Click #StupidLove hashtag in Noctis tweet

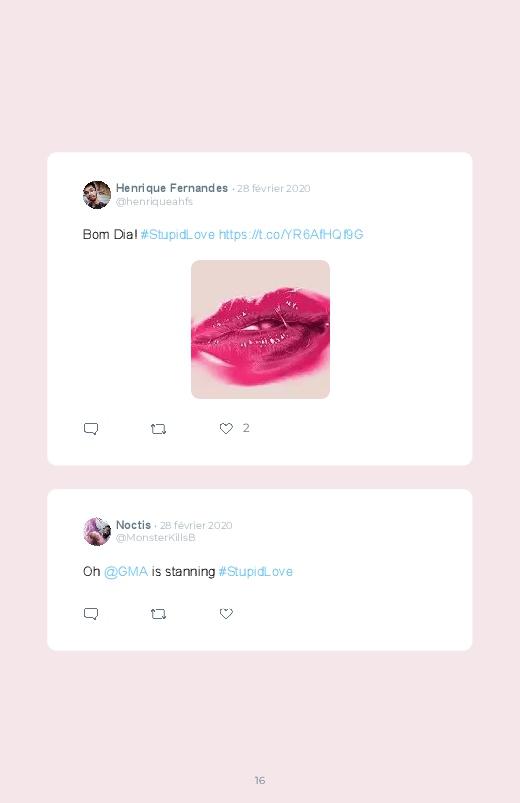(x=256, y=572)
